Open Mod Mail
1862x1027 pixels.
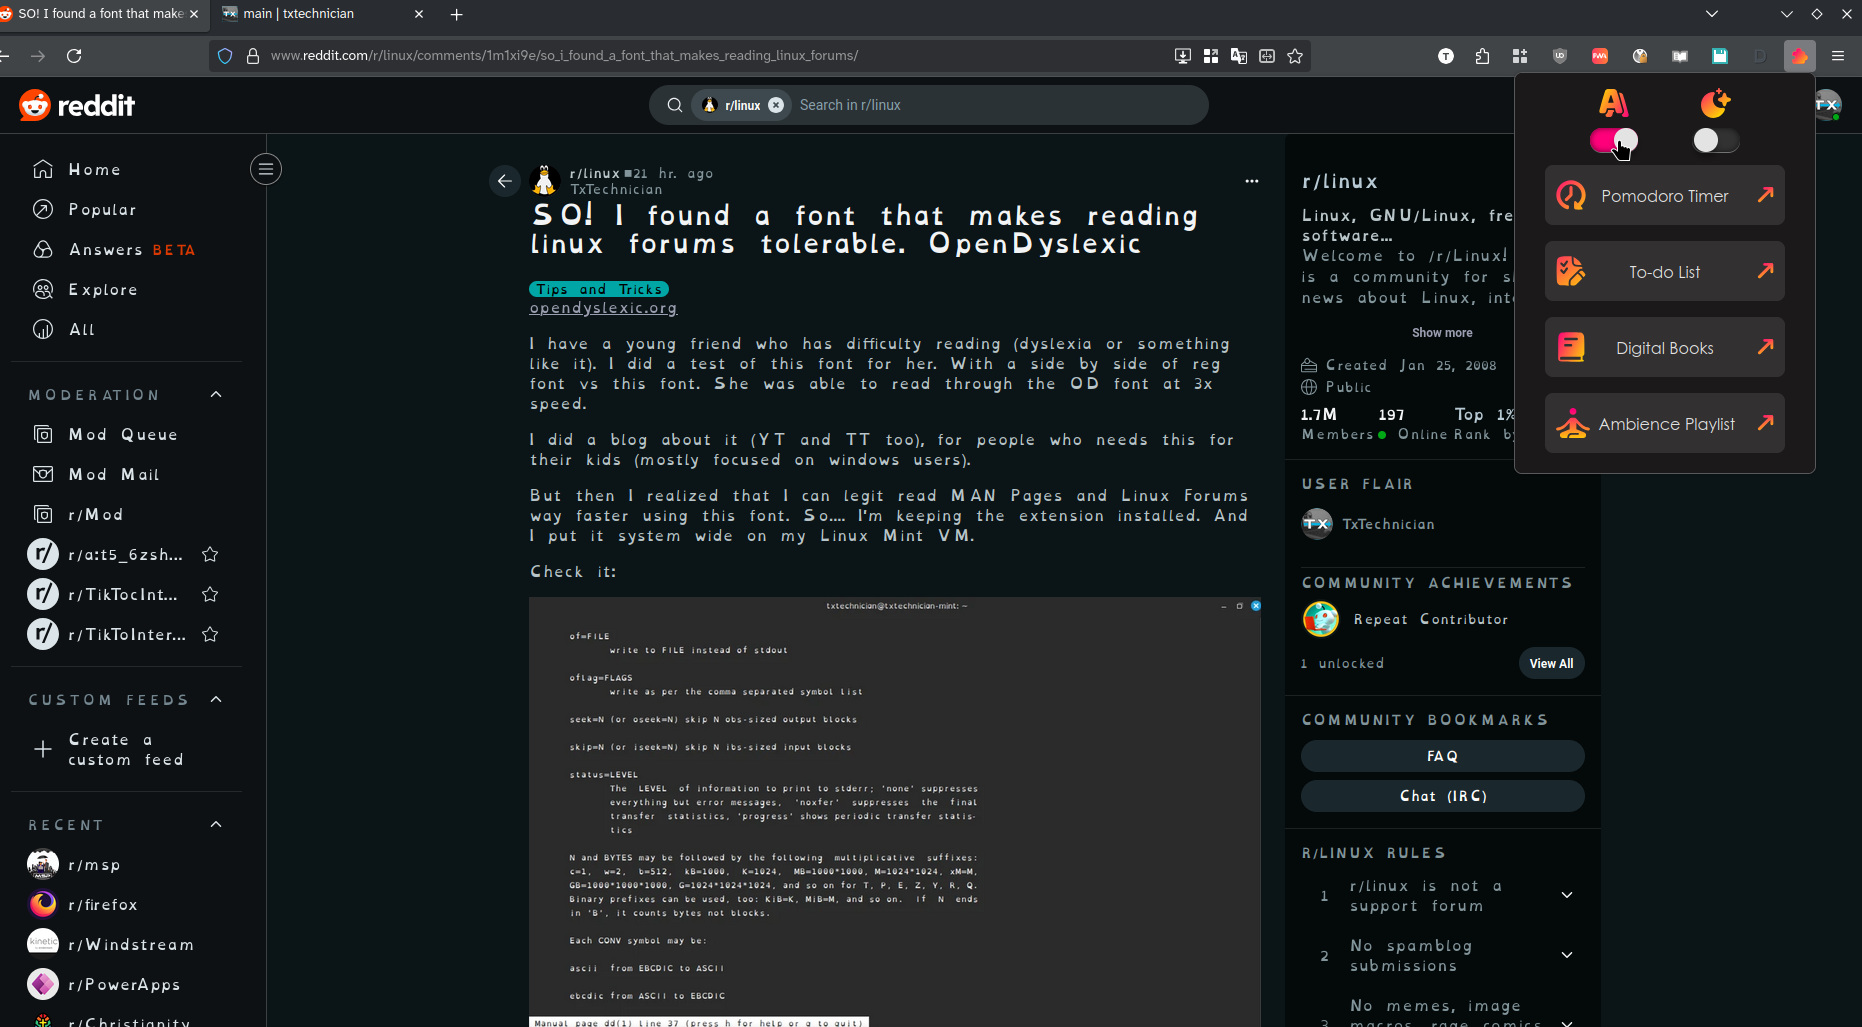click(x=126, y=474)
